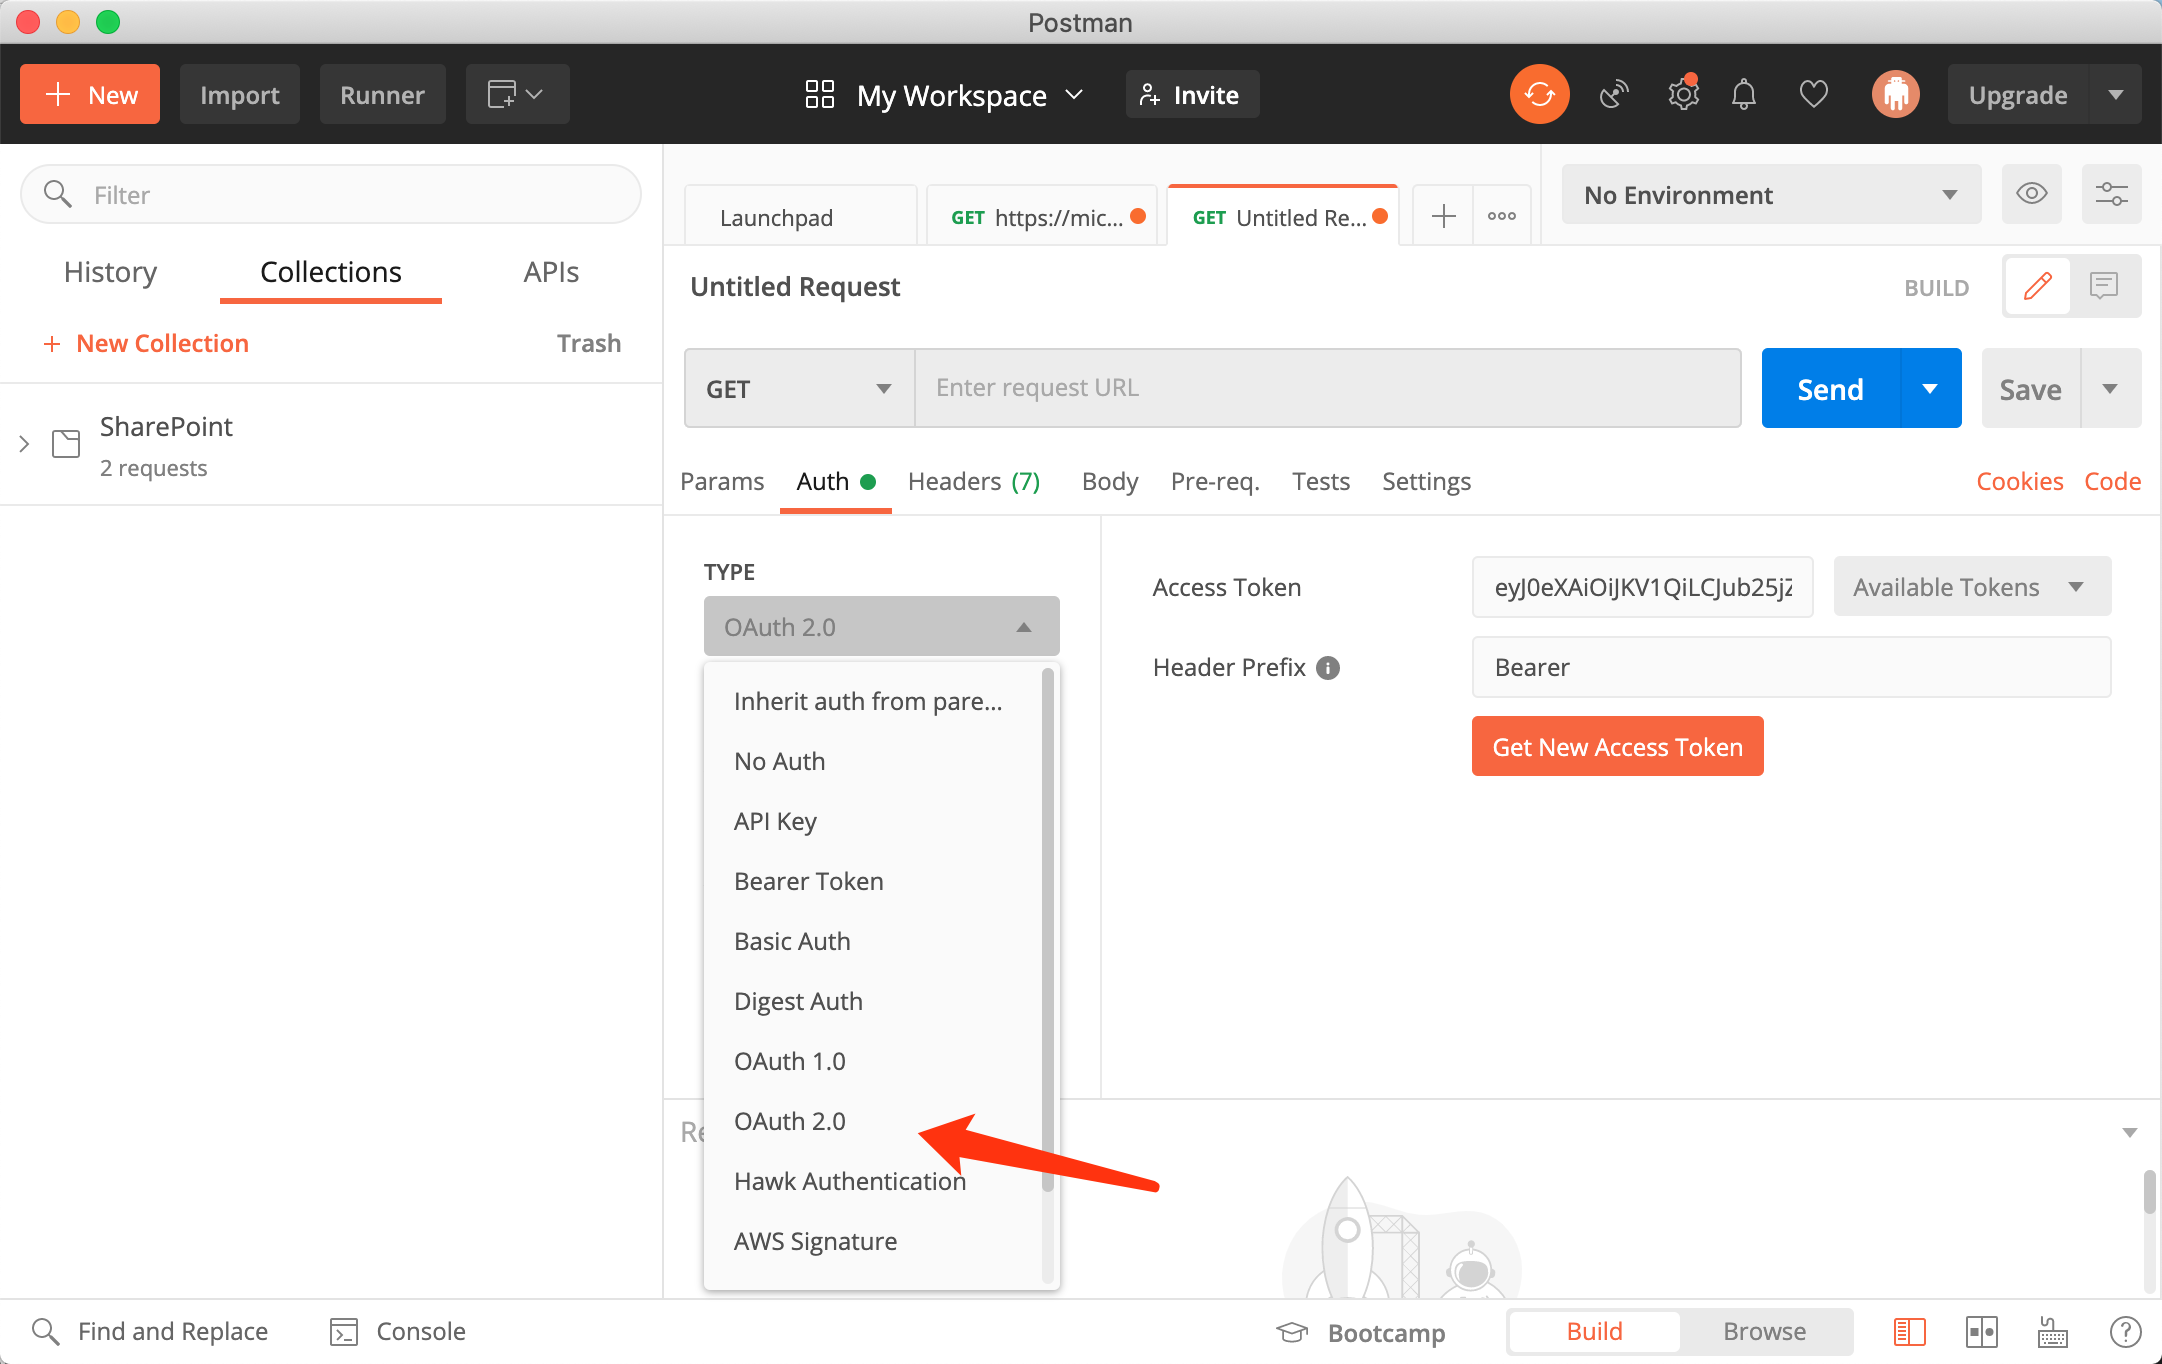Viewport: 2162px width, 1364px height.
Task: Open the GET method dropdown
Action: coord(799,388)
